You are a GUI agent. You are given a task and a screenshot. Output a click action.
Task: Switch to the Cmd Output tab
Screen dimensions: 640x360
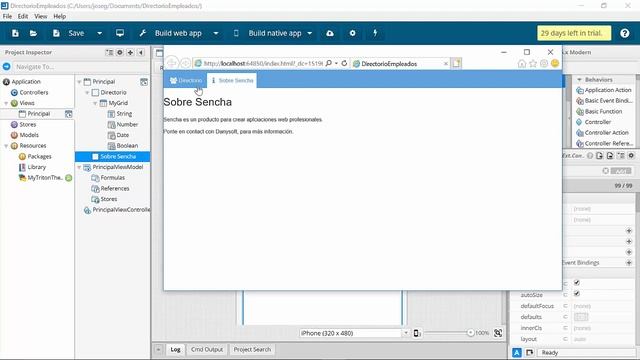tap(207, 349)
